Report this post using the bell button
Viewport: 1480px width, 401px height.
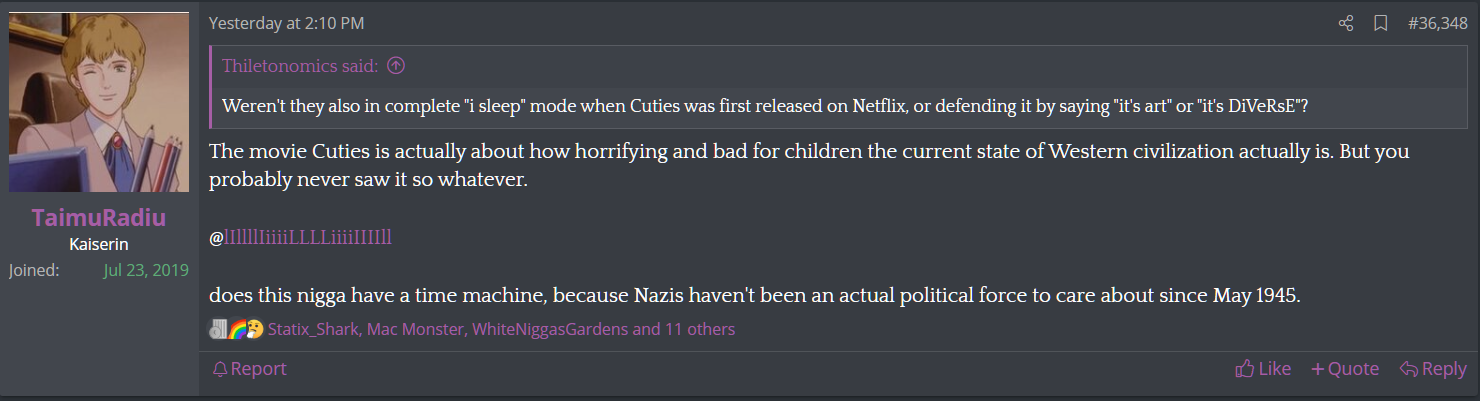click(x=249, y=369)
